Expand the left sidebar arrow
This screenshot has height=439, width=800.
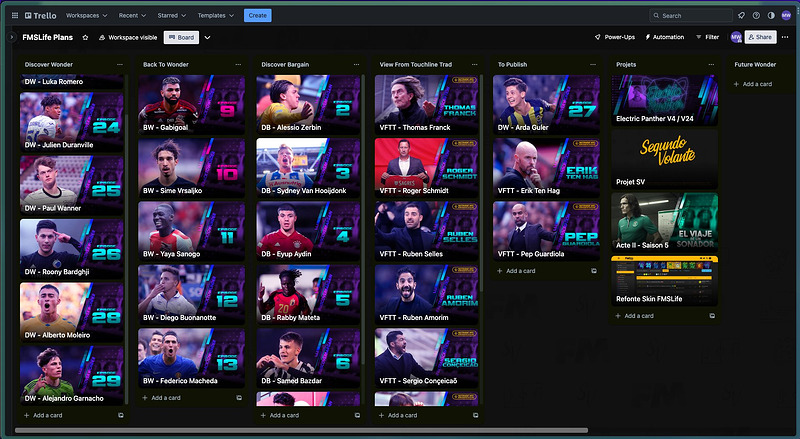[x=12, y=37]
